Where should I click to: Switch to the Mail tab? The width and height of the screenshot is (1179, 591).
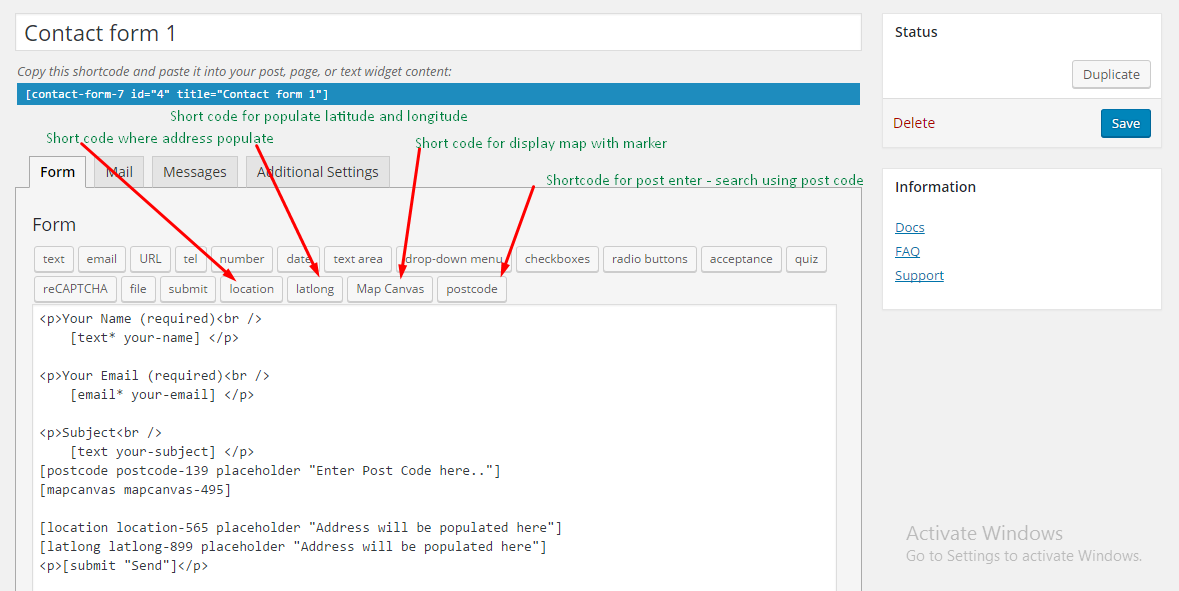[x=119, y=171]
